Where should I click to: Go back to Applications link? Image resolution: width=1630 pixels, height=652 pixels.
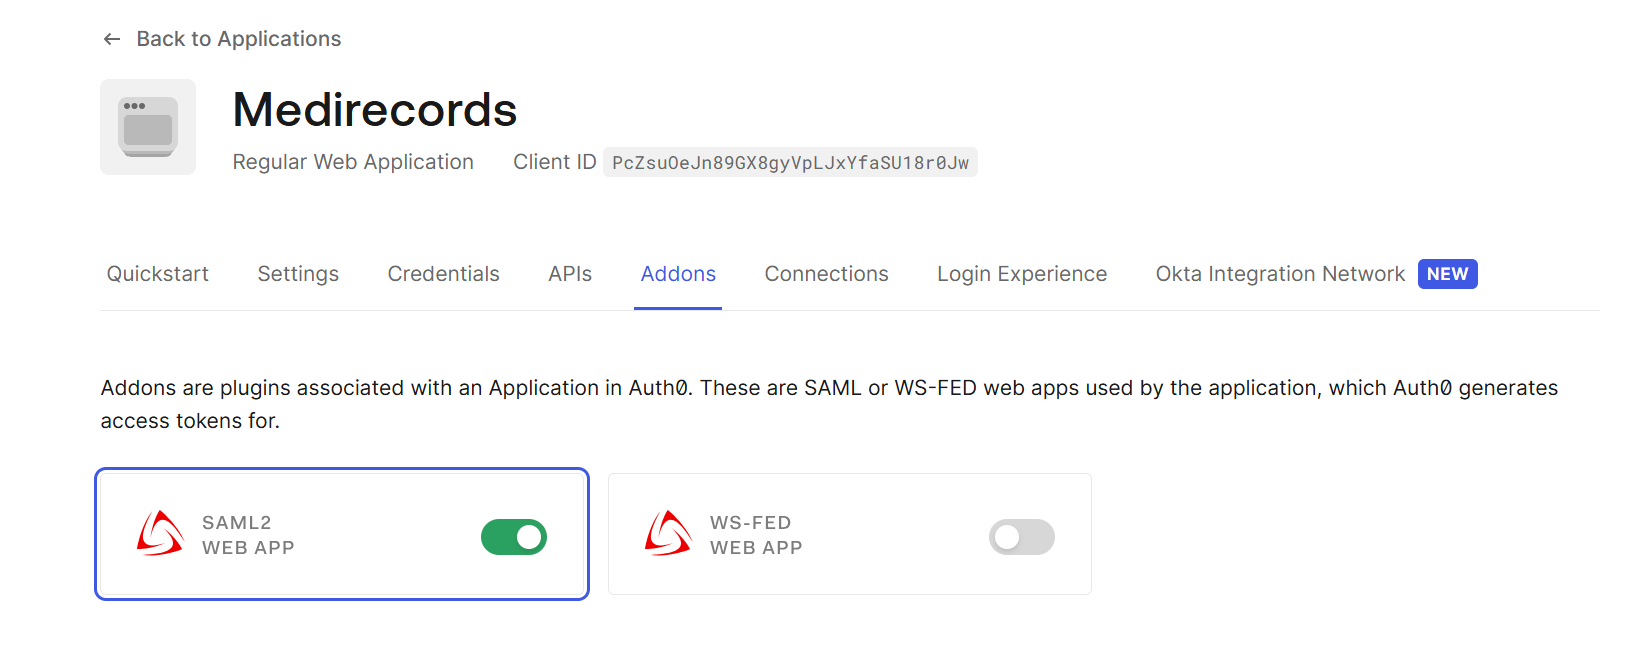[x=239, y=39]
